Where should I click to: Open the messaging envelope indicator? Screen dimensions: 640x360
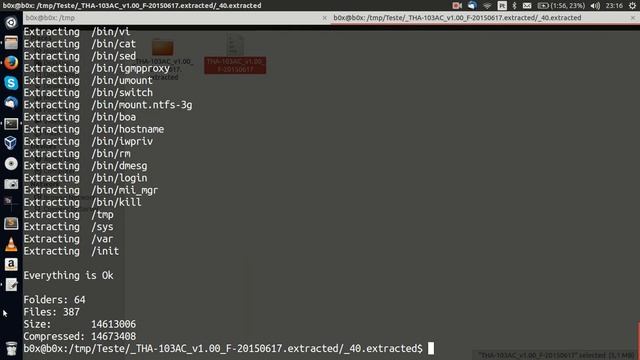527,5
